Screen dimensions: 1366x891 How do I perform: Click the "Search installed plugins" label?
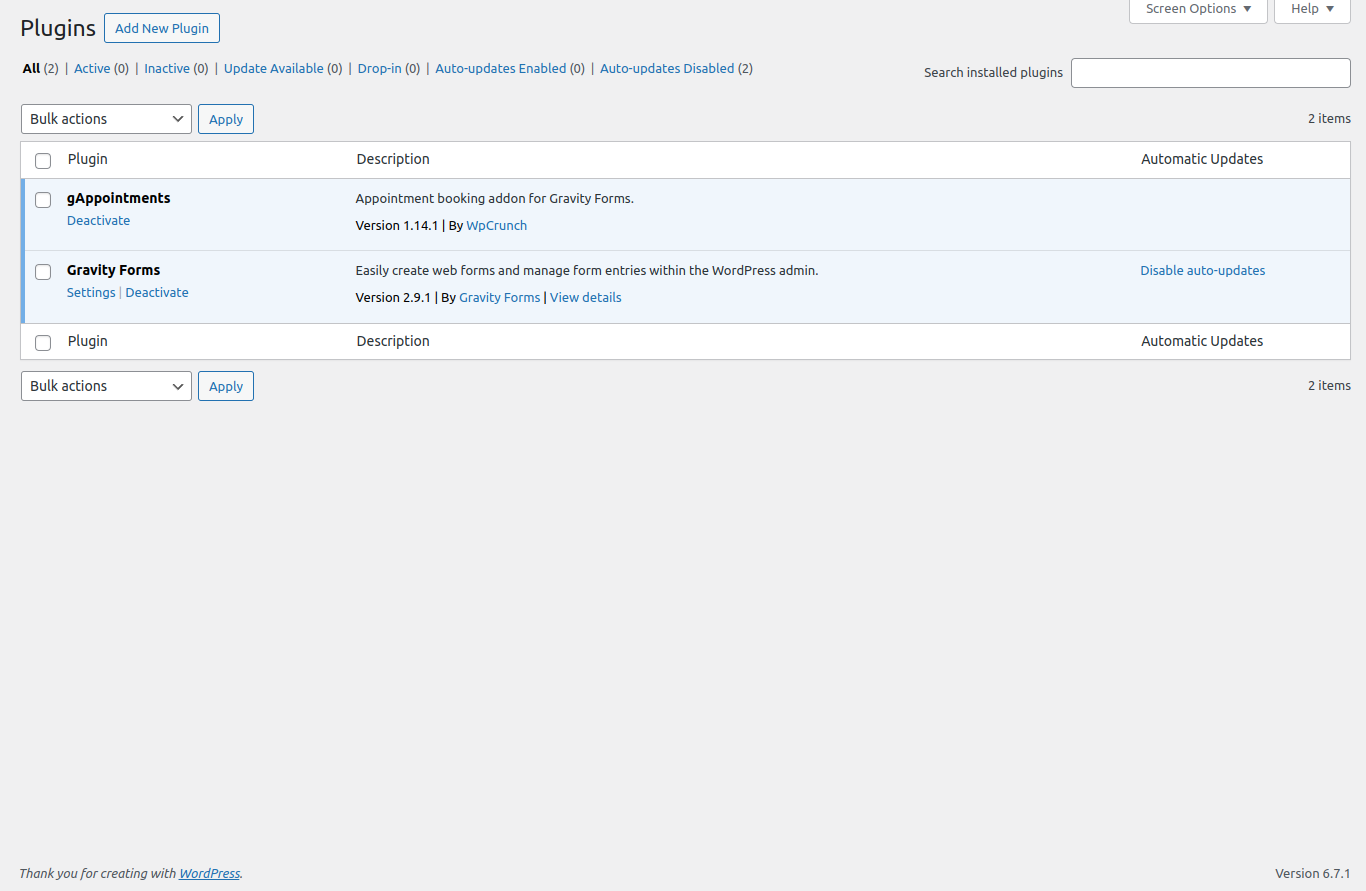coord(993,73)
